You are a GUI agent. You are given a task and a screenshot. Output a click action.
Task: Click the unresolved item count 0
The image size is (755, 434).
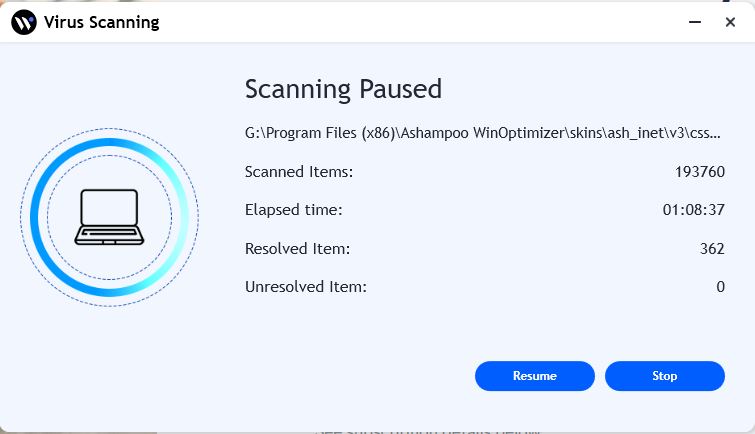click(720, 287)
